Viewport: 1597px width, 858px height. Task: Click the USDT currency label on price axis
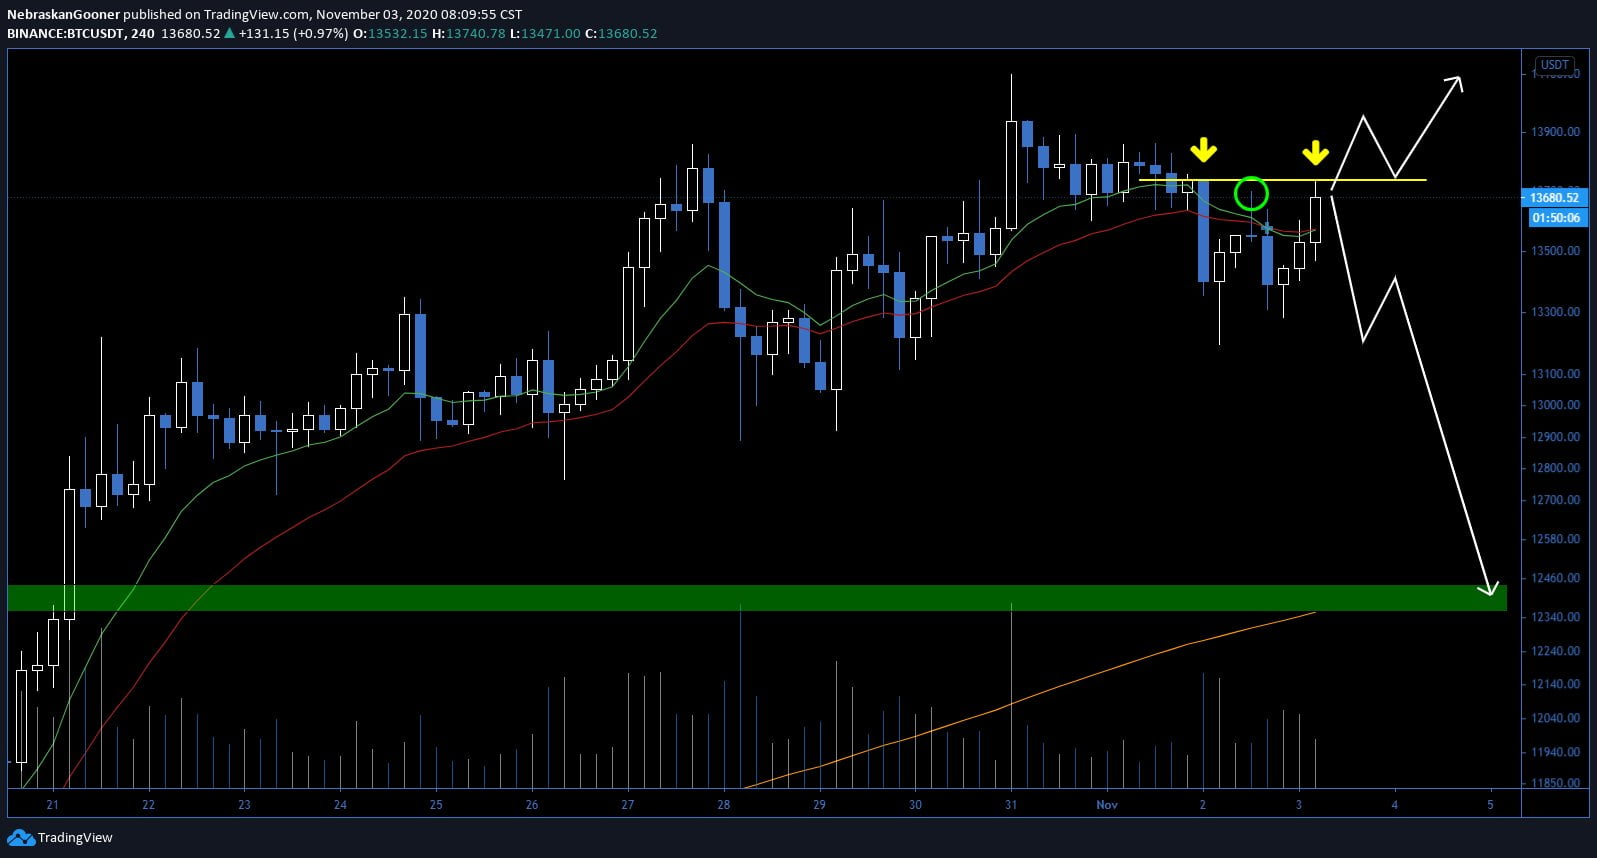point(1554,65)
